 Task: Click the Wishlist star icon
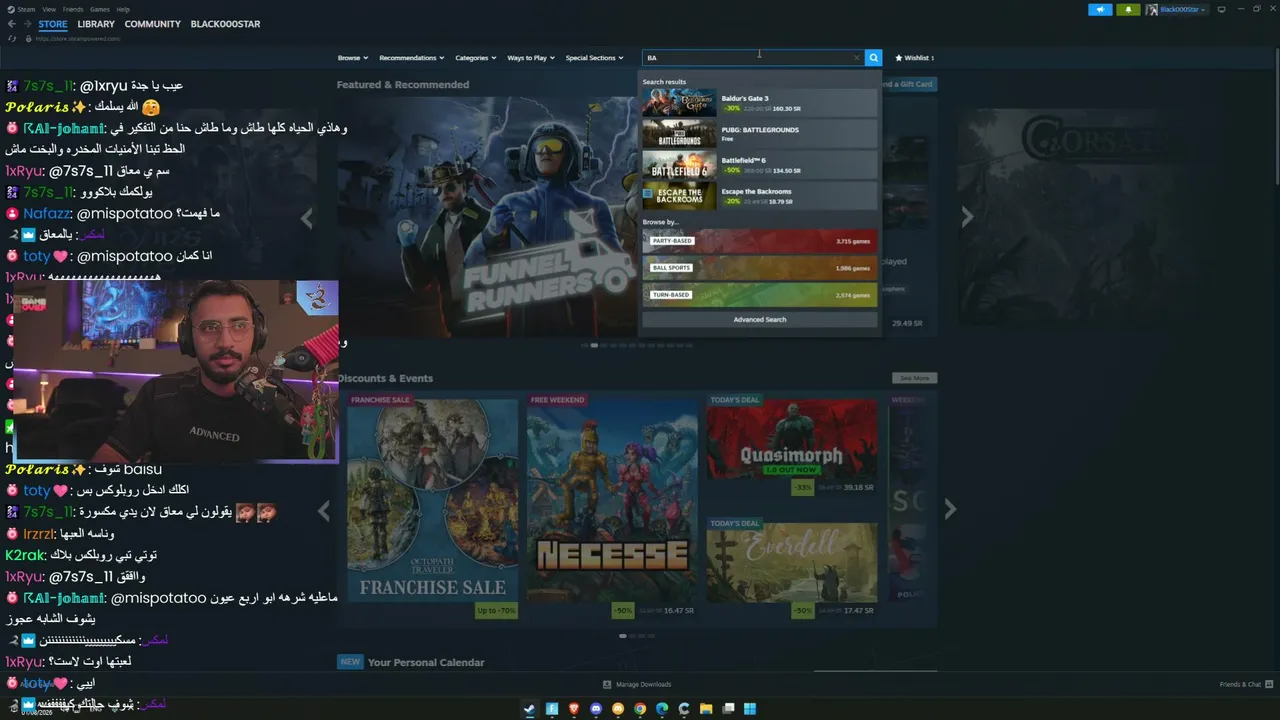pos(899,58)
